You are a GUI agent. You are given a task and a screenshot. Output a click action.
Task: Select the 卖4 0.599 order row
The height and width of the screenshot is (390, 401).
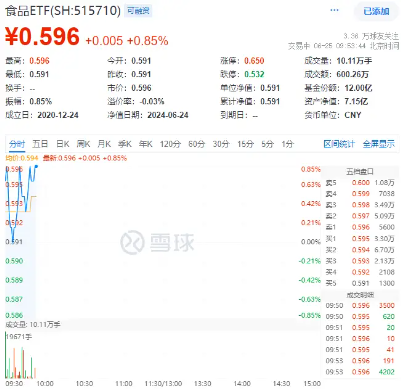tap(360, 194)
